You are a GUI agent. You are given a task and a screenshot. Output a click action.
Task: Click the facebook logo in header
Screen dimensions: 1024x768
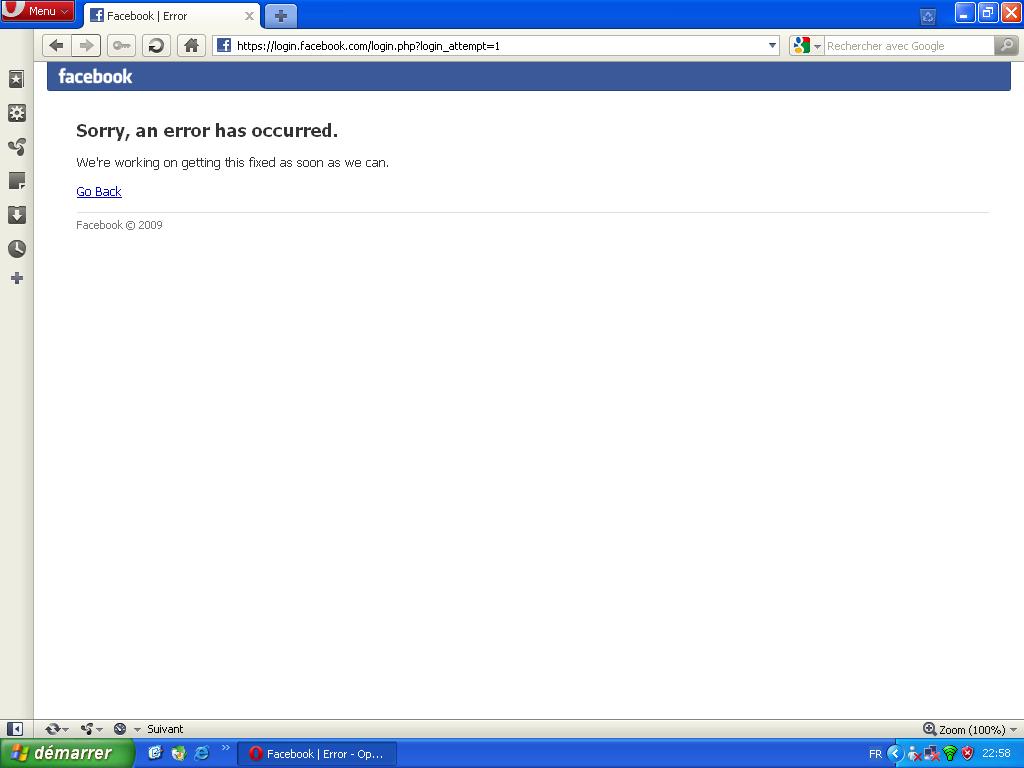tap(95, 76)
